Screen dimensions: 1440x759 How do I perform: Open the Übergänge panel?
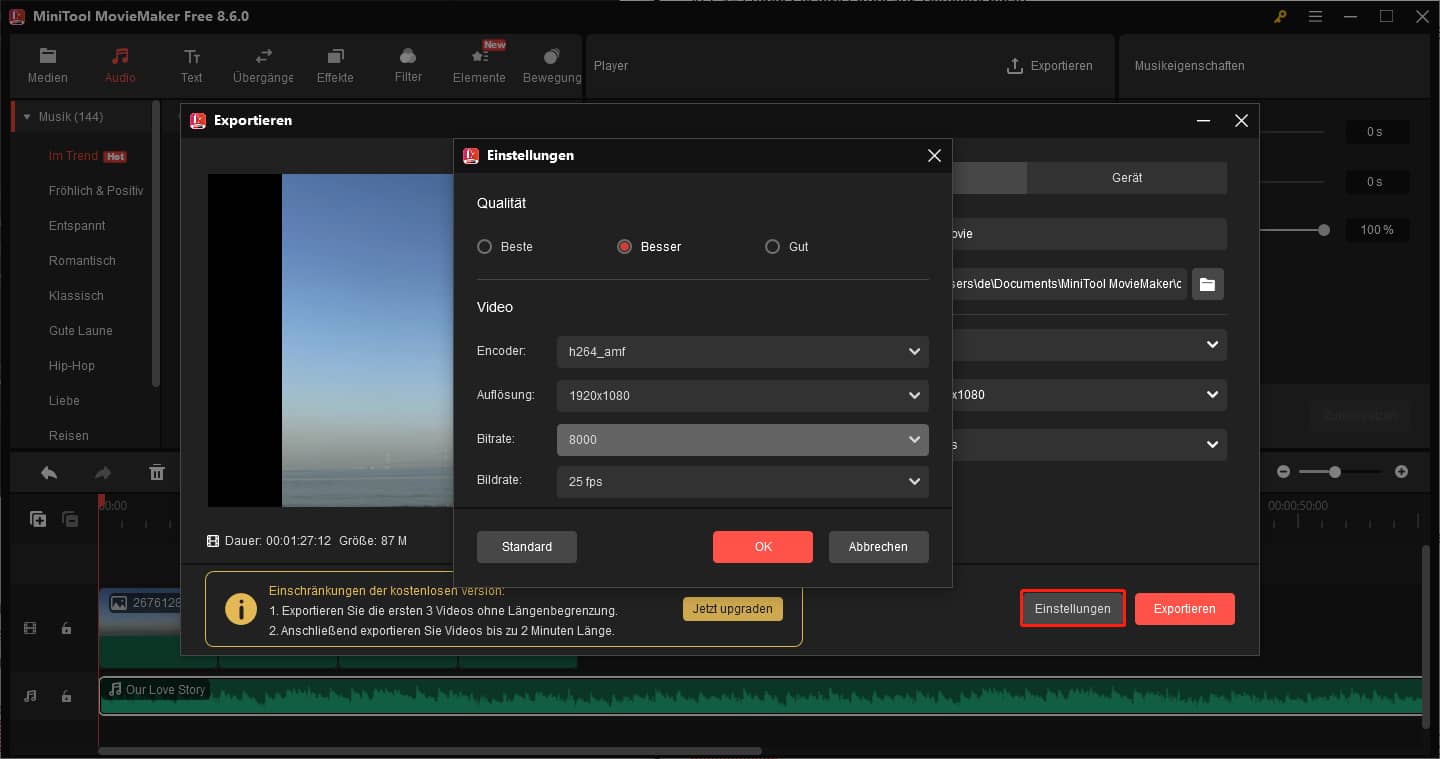[x=262, y=65]
